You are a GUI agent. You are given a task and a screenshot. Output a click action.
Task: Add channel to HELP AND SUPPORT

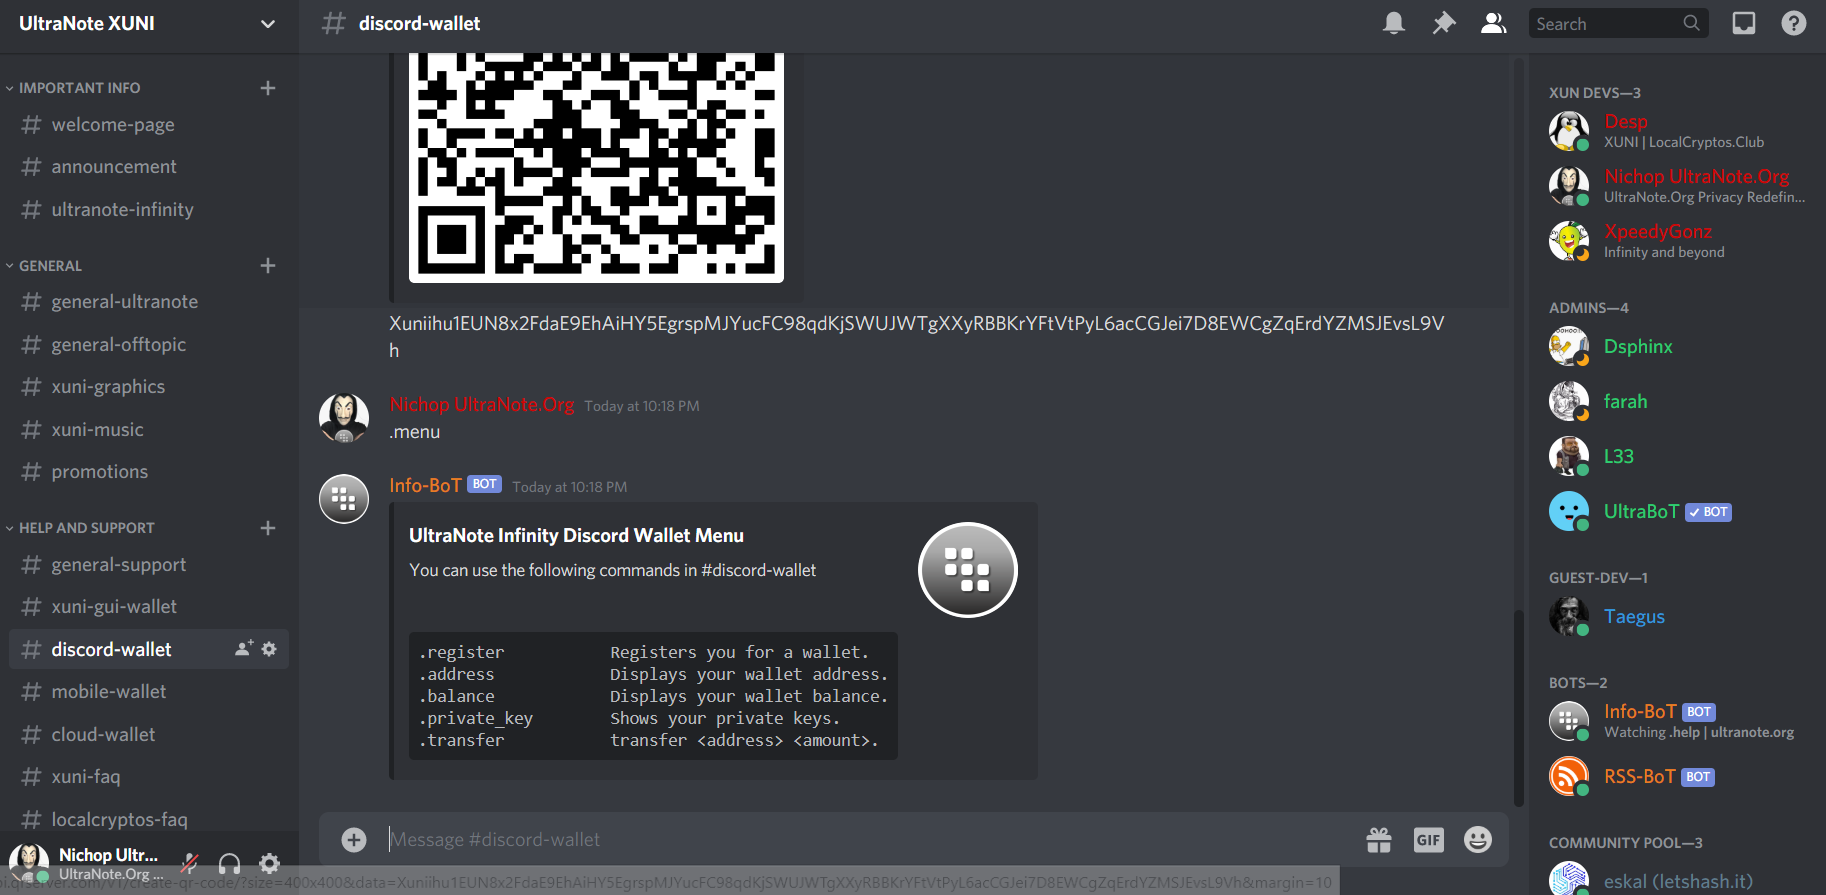[268, 528]
